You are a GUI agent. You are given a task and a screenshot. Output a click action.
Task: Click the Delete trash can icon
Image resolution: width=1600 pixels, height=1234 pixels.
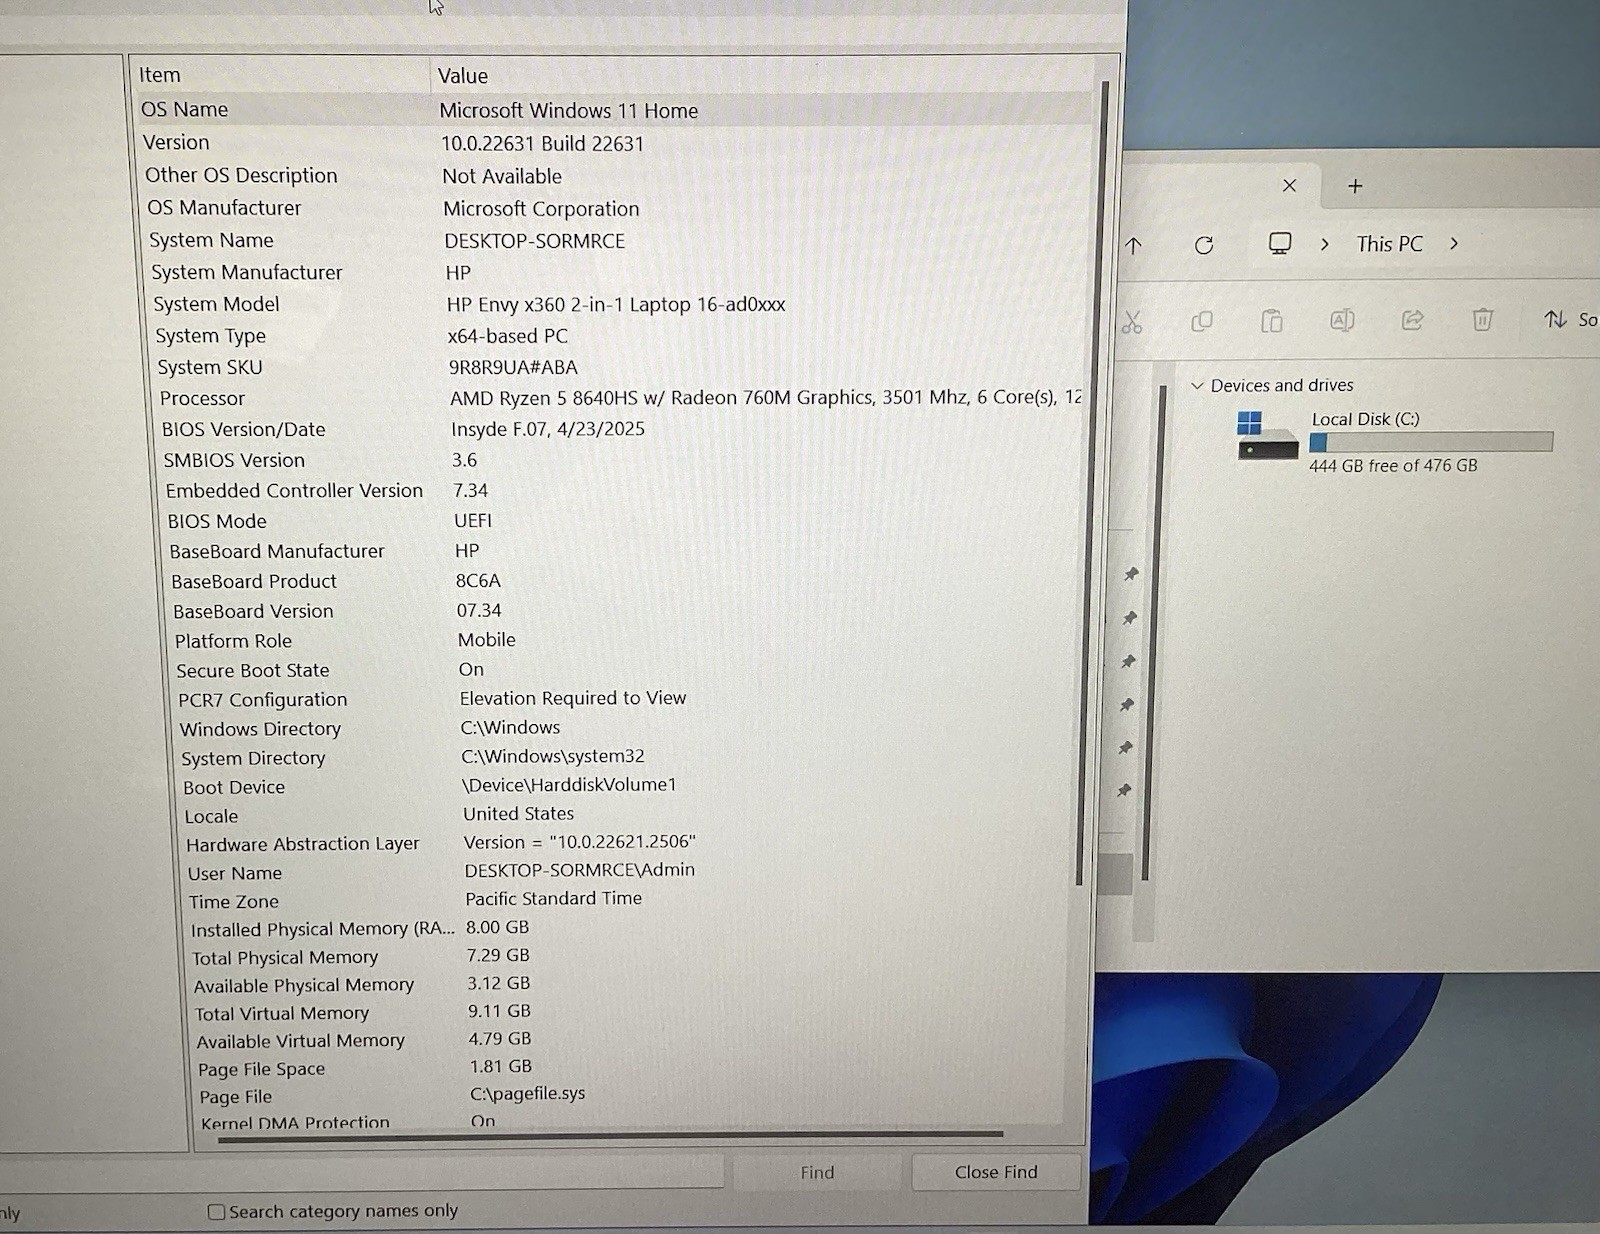(1482, 319)
